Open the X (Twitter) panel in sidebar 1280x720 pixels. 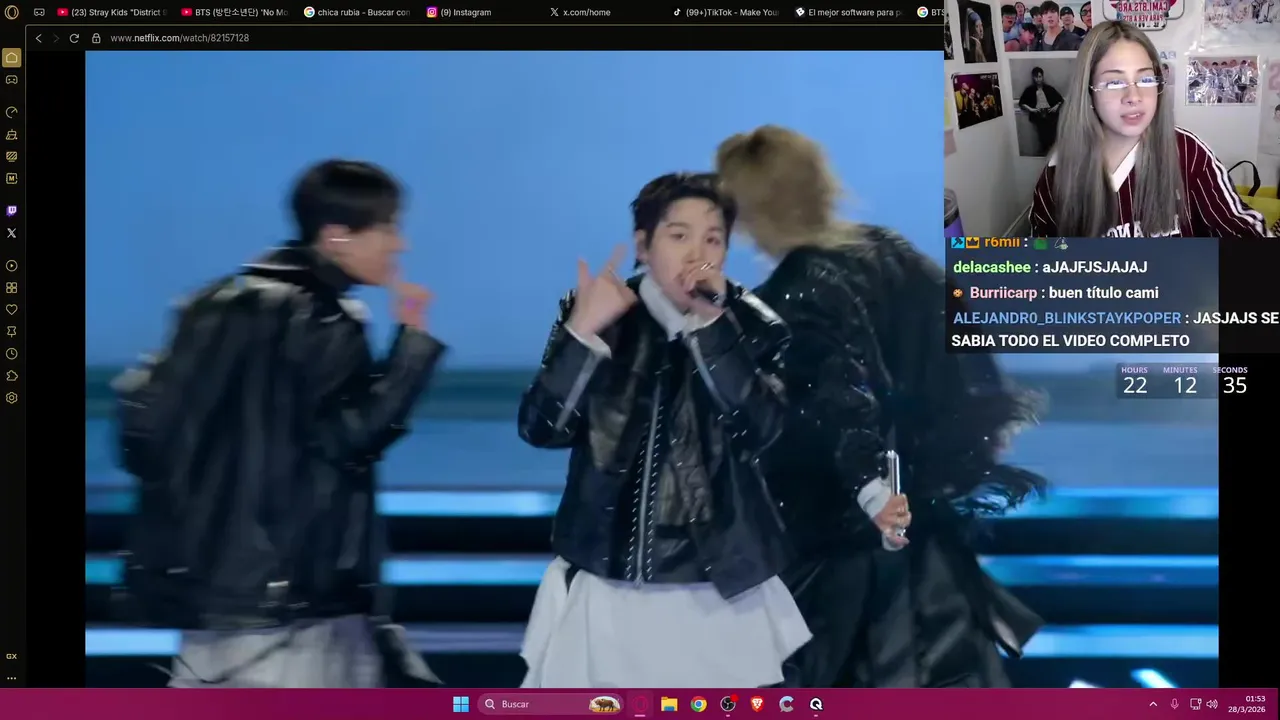(12, 233)
